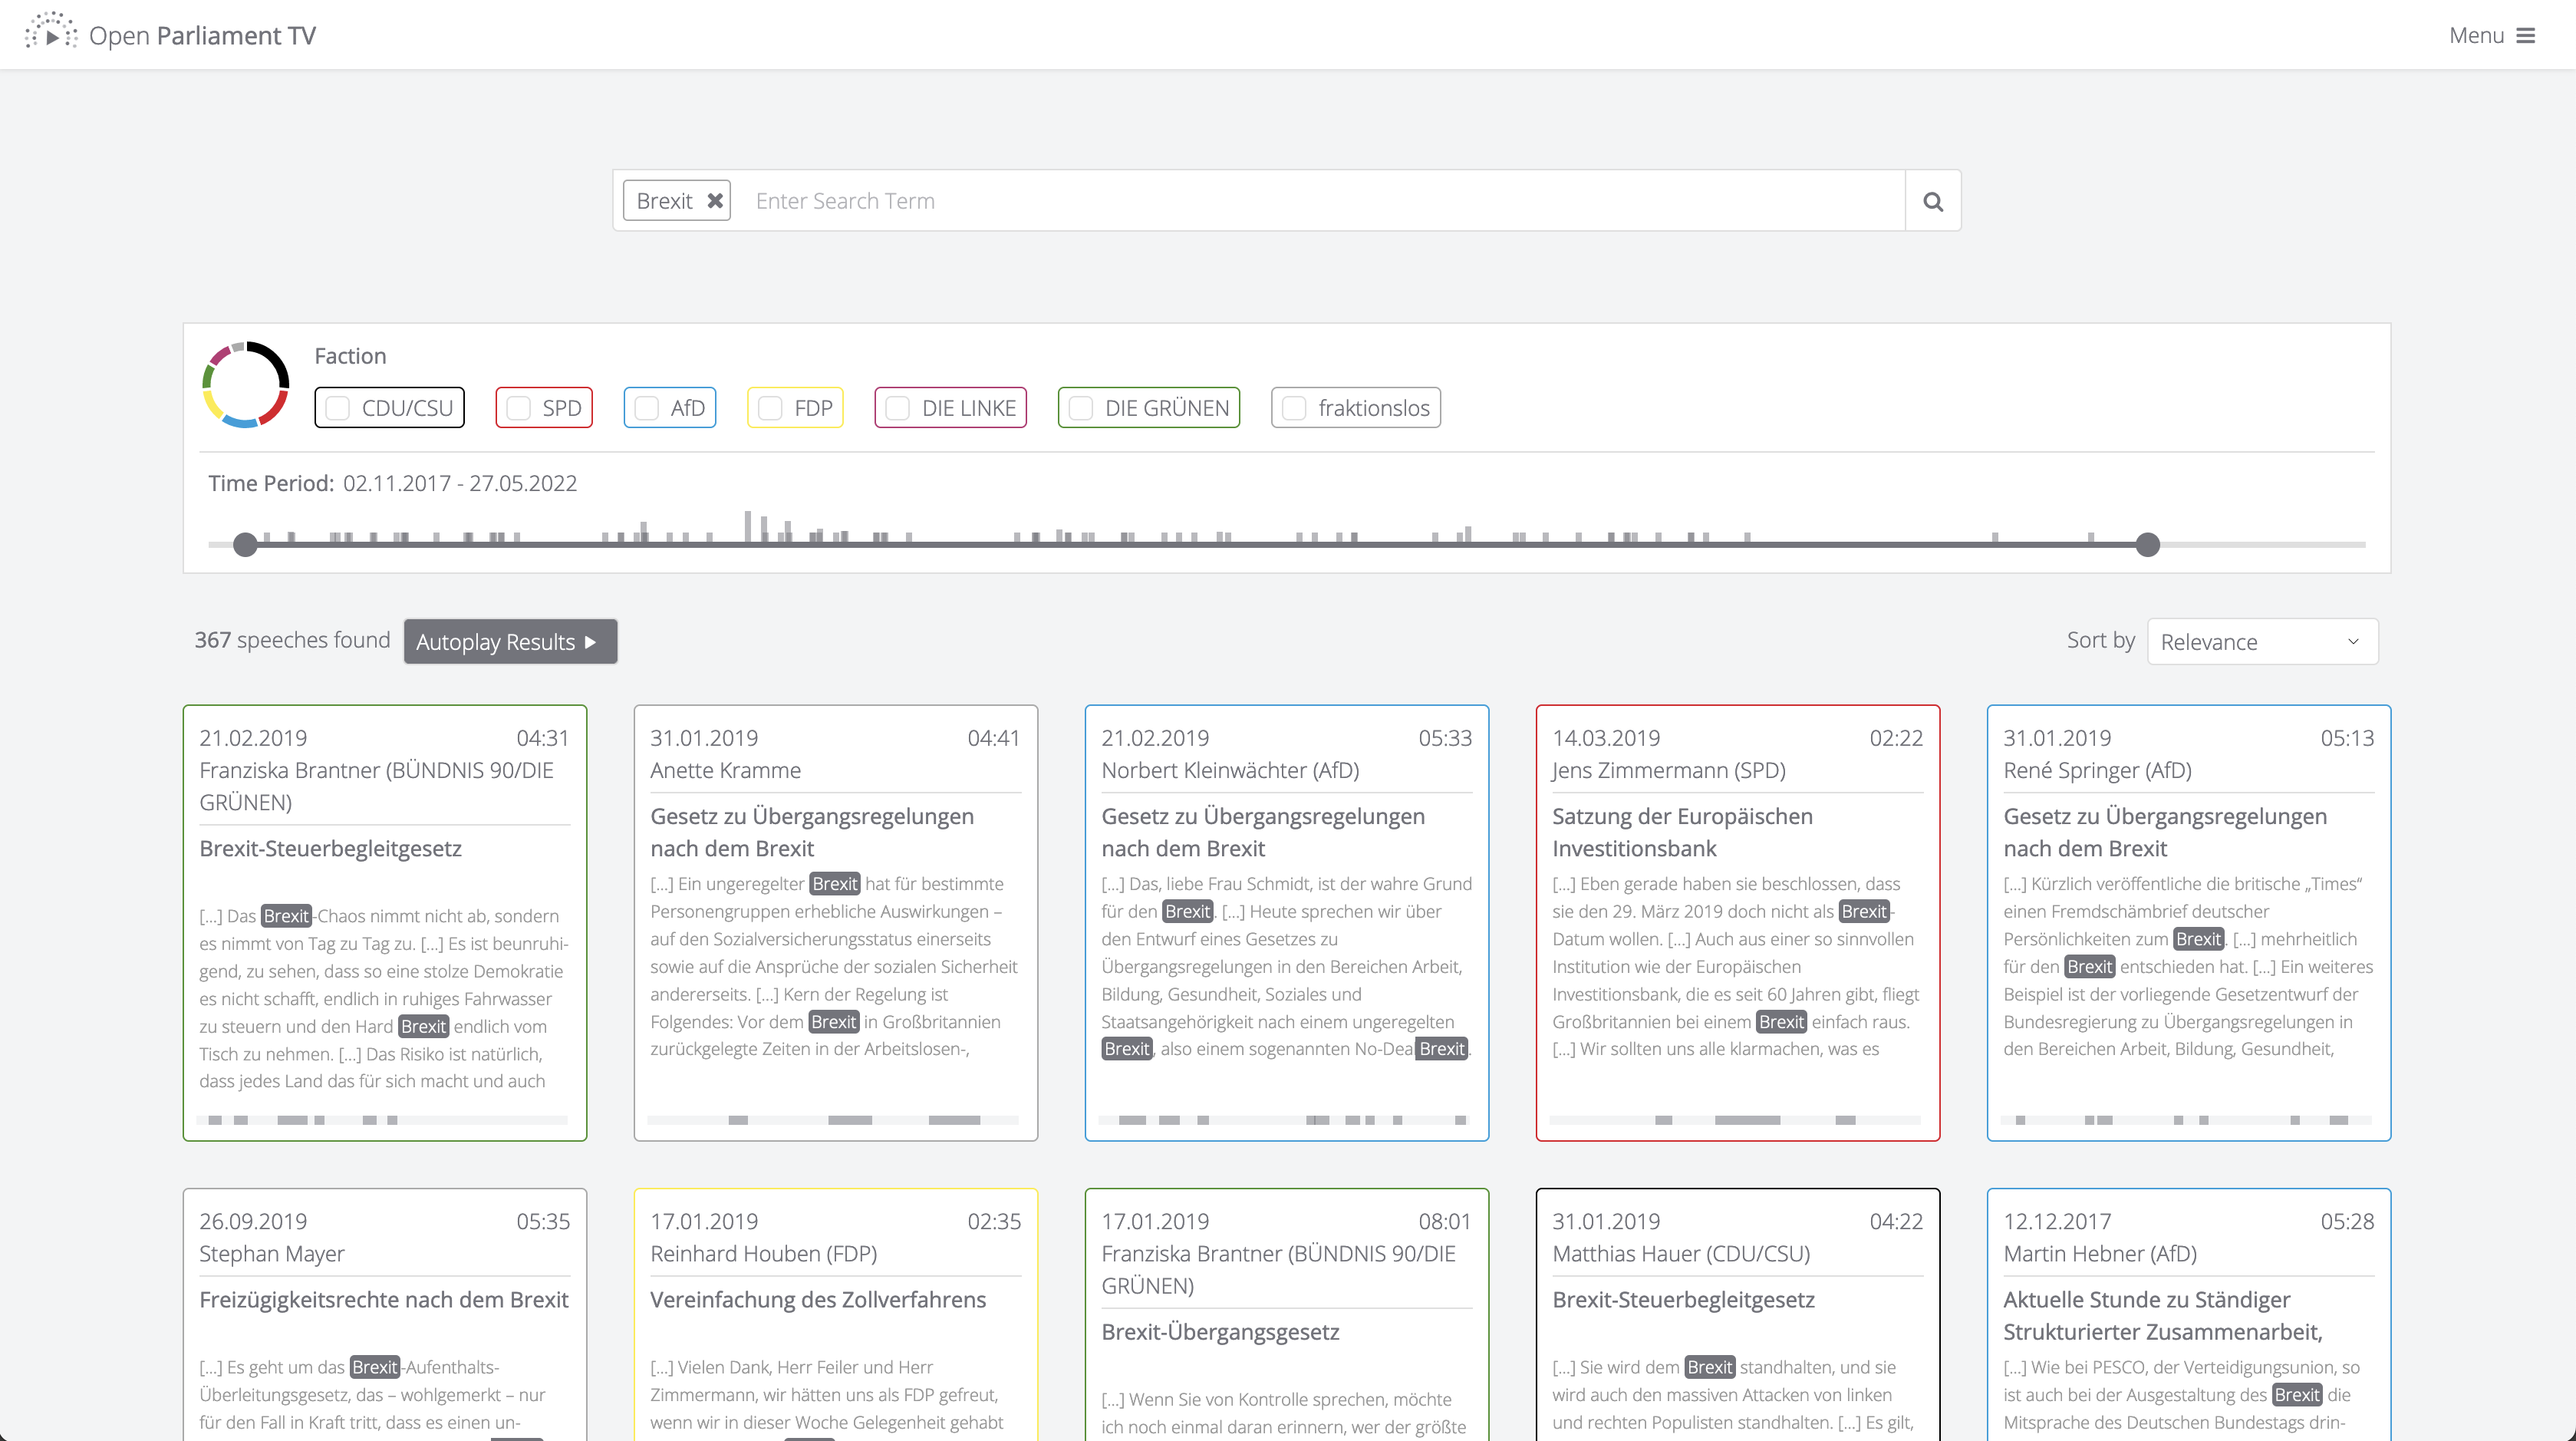Open the Sort by Relevance dropdown
This screenshot has width=2576, height=1441.
tap(2262, 642)
